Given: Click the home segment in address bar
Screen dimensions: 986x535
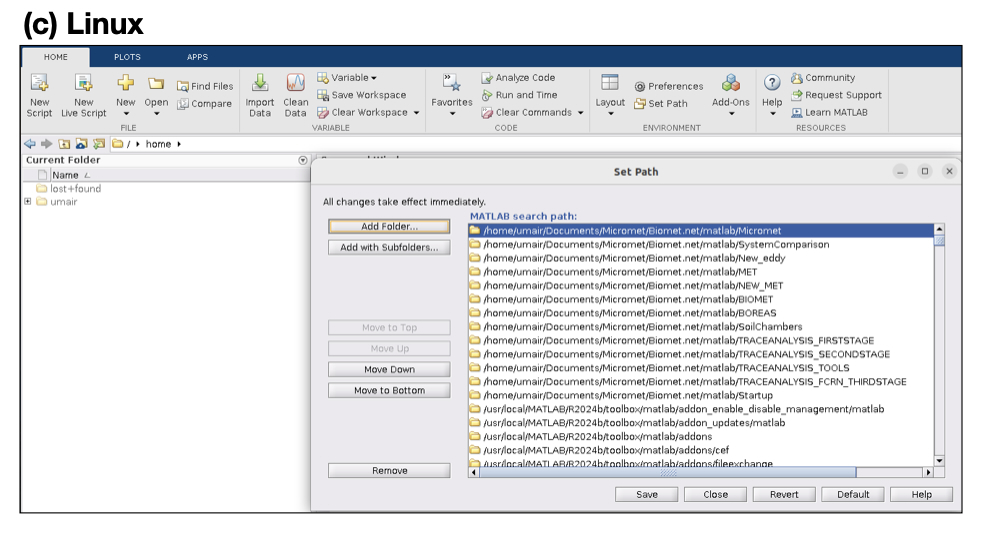Looking at the screenshot, I should click(158, 144).
